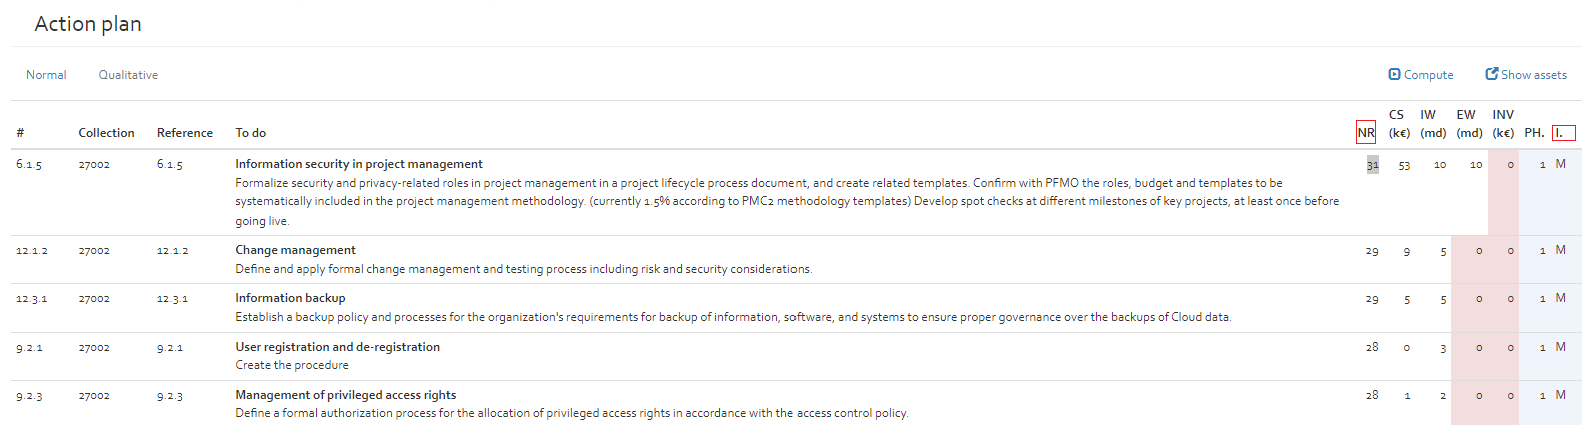Viewport: 1583px width, 425px height.
Task: Sort by the NR column header
Action: click(1366, 132)
